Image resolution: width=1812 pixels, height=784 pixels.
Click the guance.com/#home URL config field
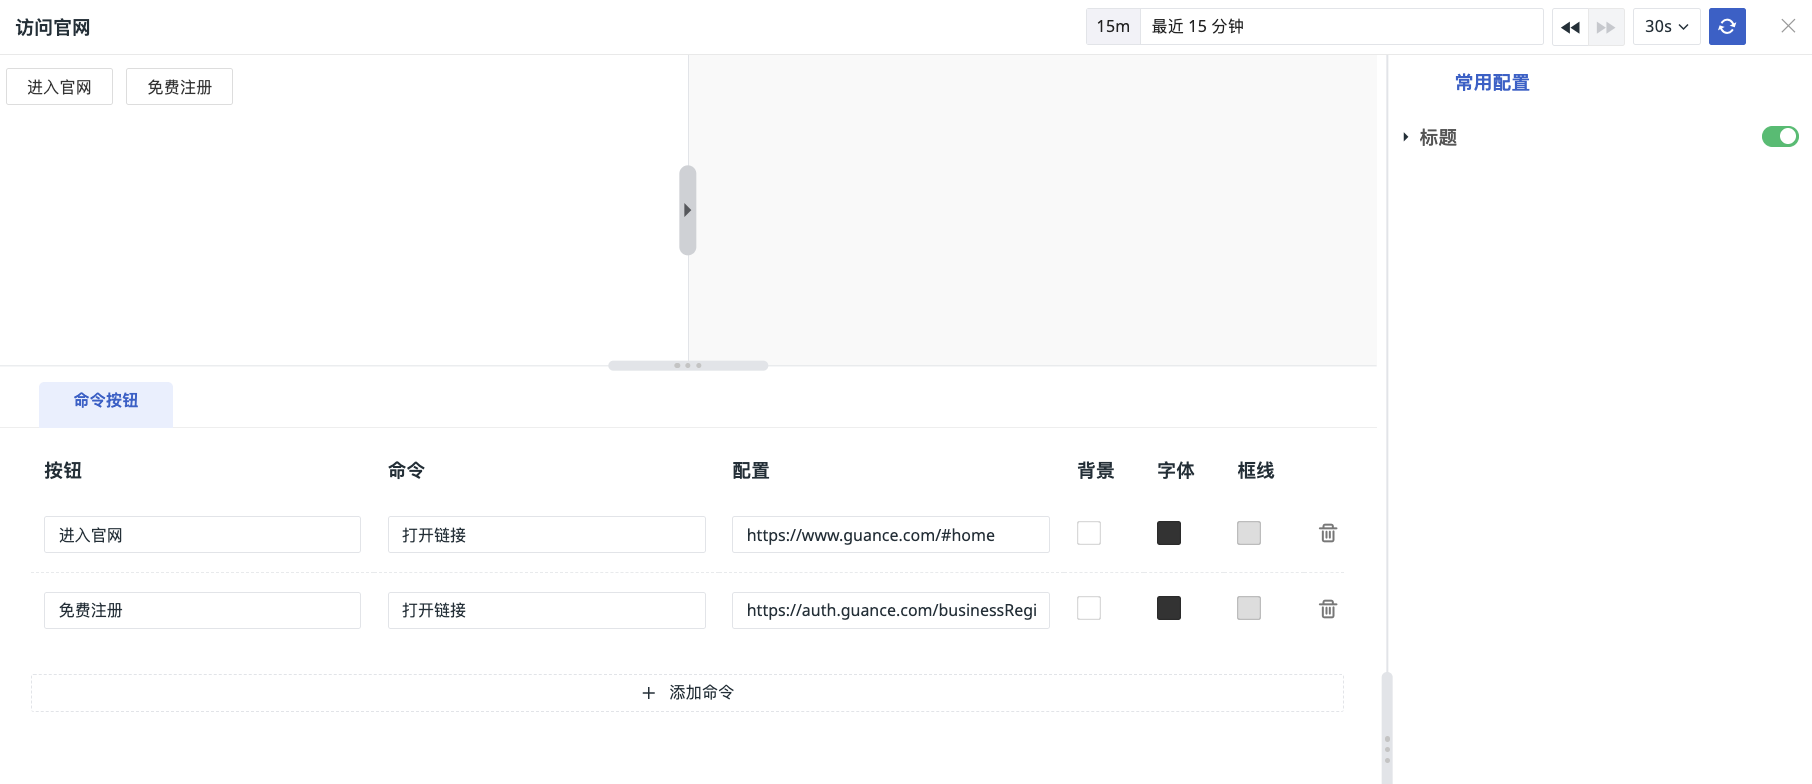pyautogui.click(x=890, y=535)
